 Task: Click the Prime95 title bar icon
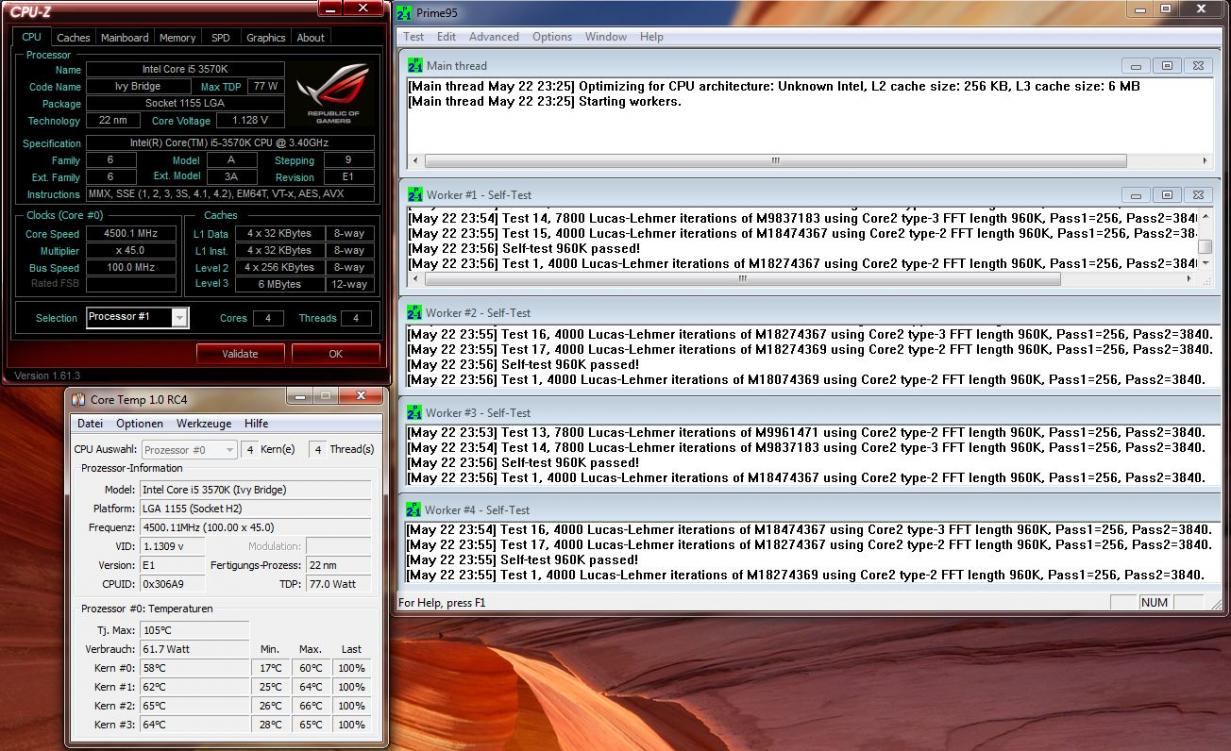404,12
